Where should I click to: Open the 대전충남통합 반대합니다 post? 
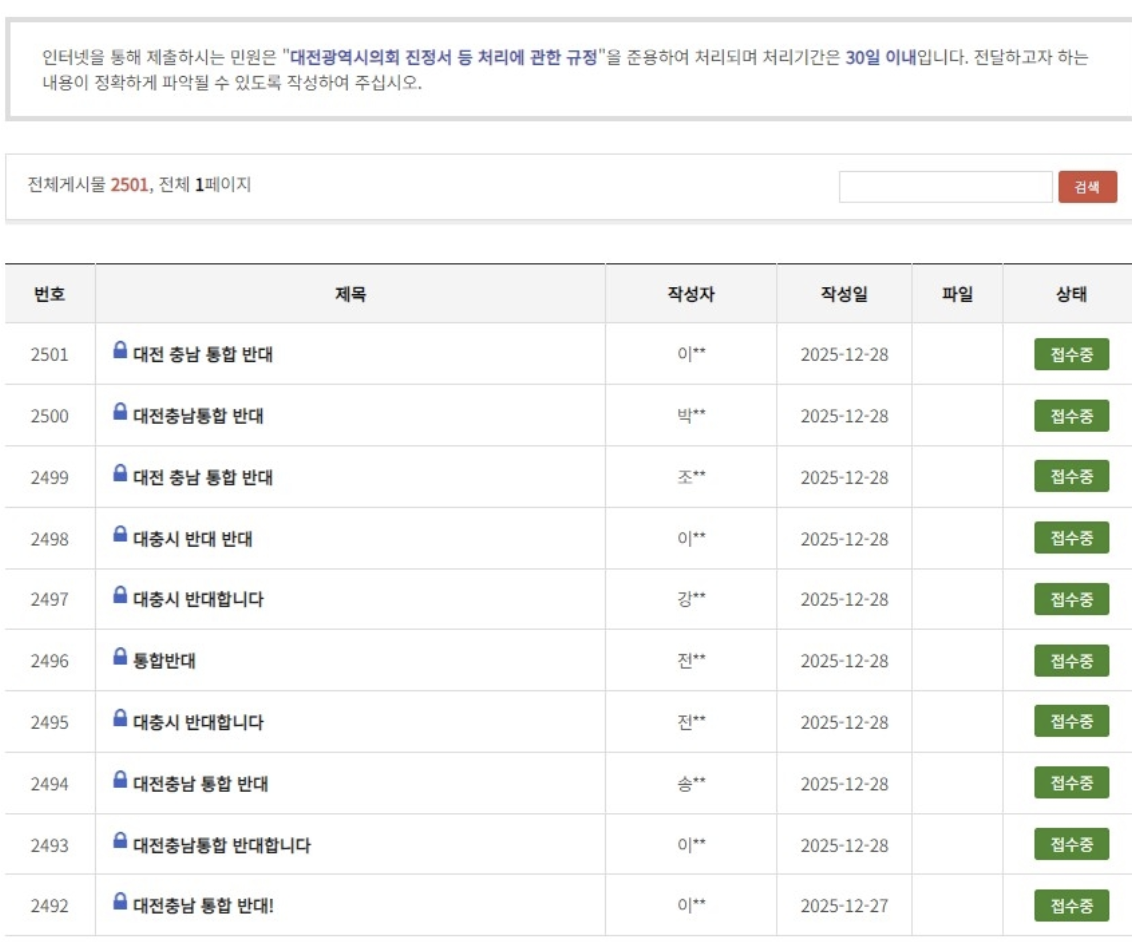[222, 846]
